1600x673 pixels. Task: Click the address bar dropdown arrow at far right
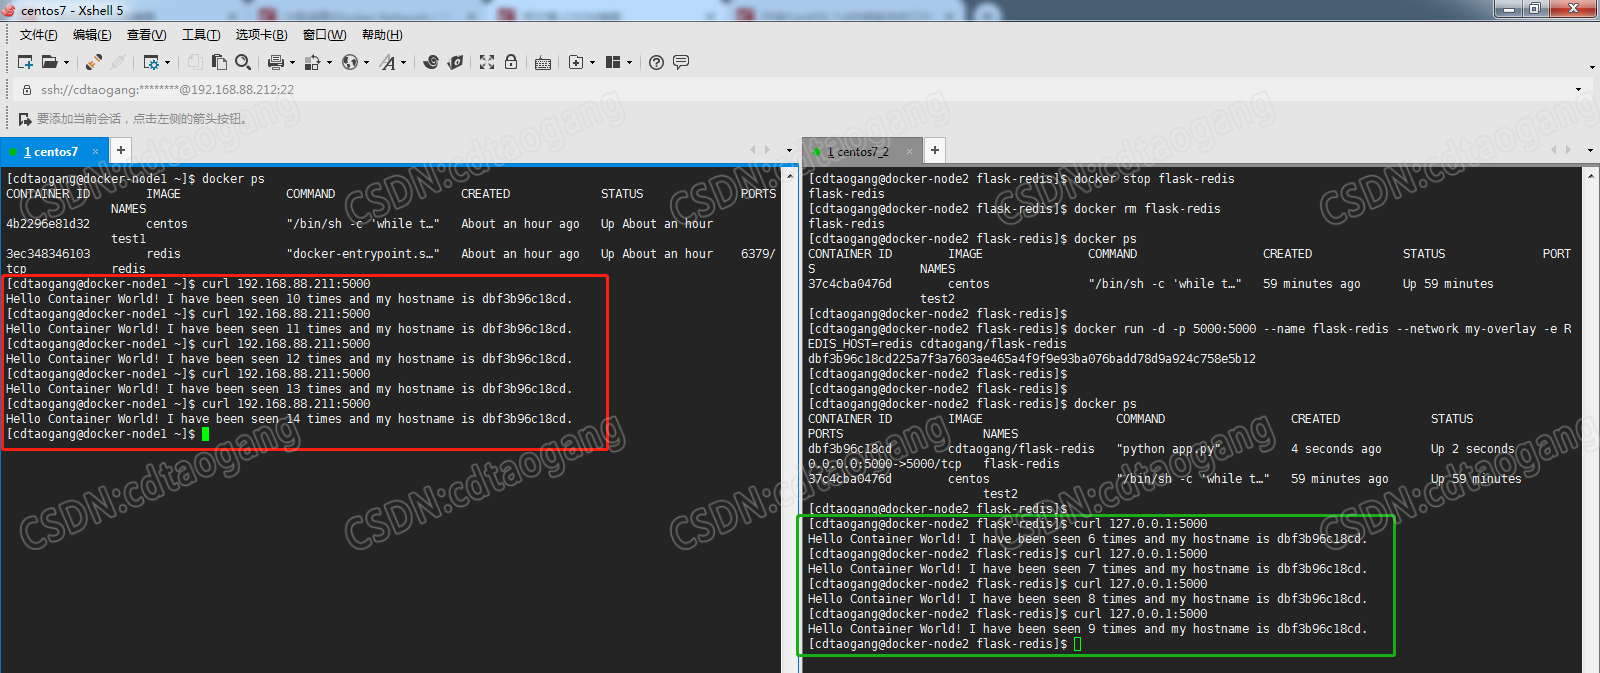coord(1579,89)
